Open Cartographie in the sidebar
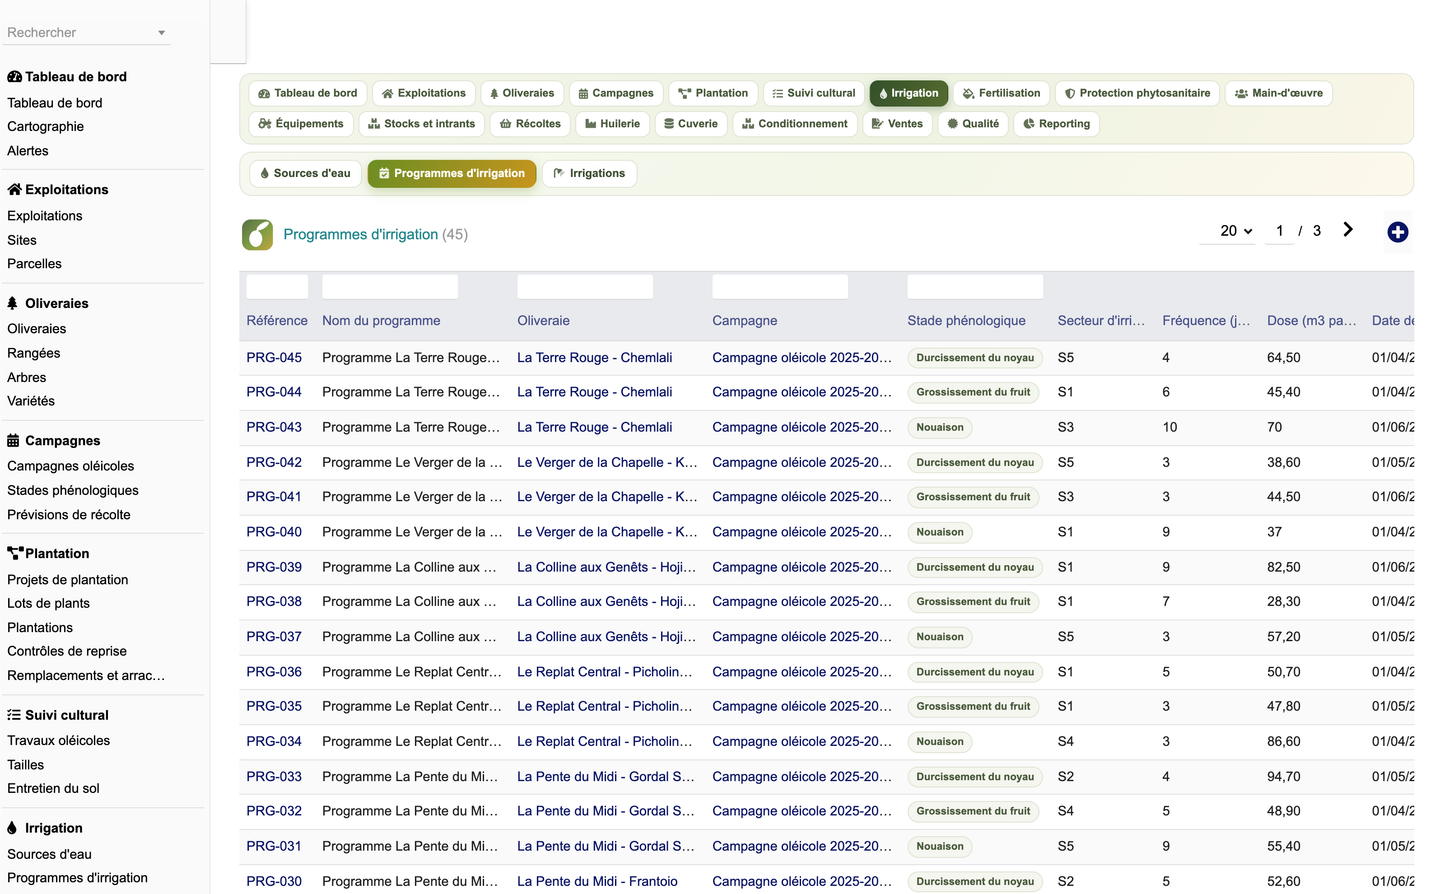Viewport: 1445px width, 894px height. [x=46, y=127]
